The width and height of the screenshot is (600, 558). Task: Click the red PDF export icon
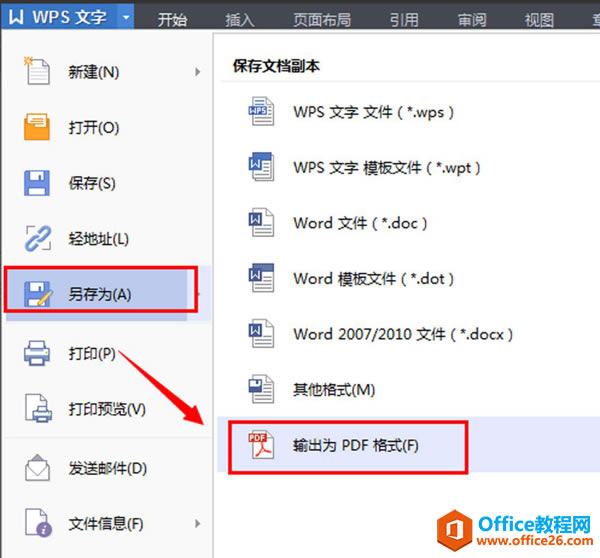(x=261, y=445)
